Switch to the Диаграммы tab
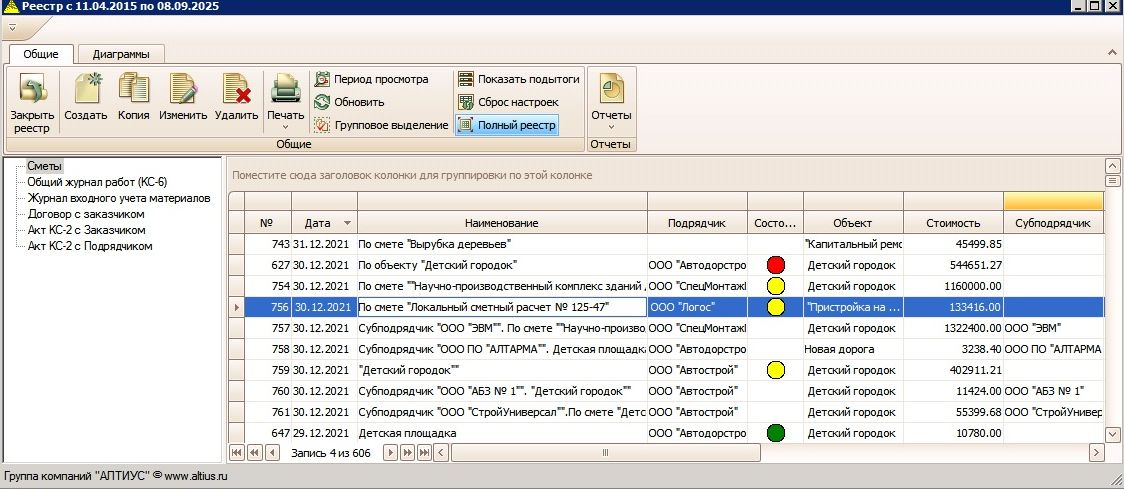Viewport: 1124px width, 489px height. pyautogui.click(x=120, y=54)
